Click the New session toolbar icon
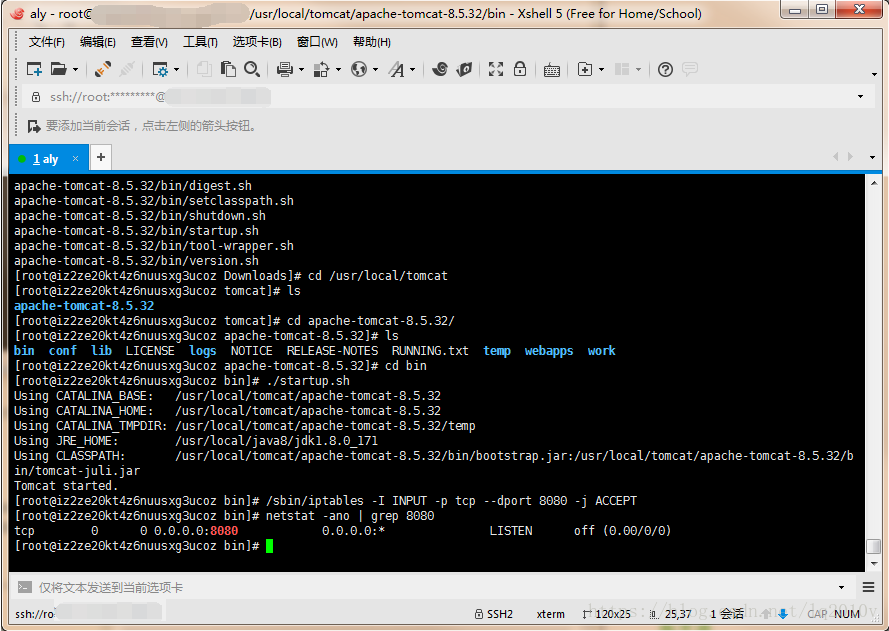The height and width of the screenshot is (631, 889). [35, 69]
